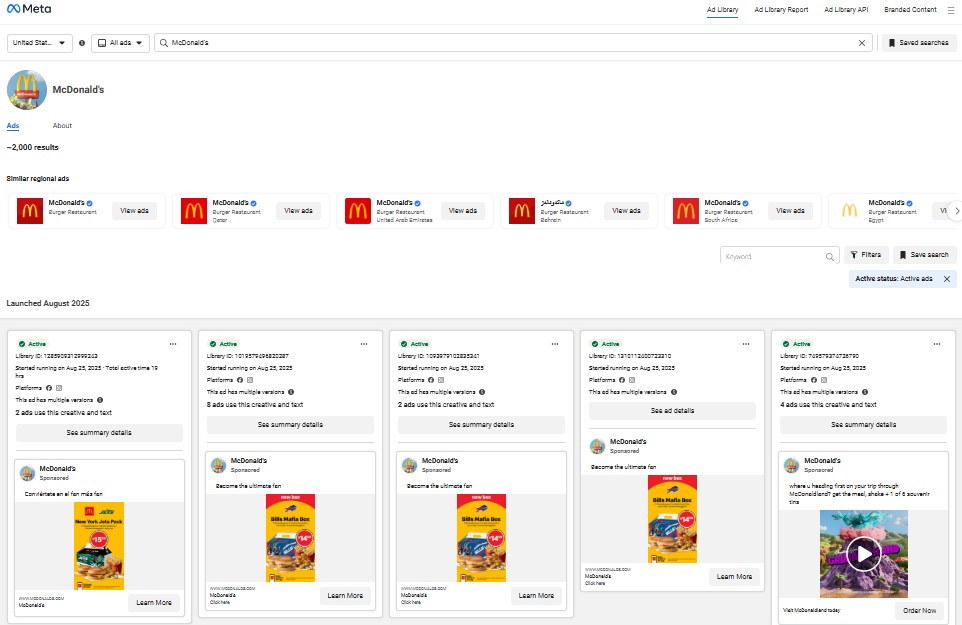Click Bills Mafia Box image on See ad details card

[x=672, y=519]
